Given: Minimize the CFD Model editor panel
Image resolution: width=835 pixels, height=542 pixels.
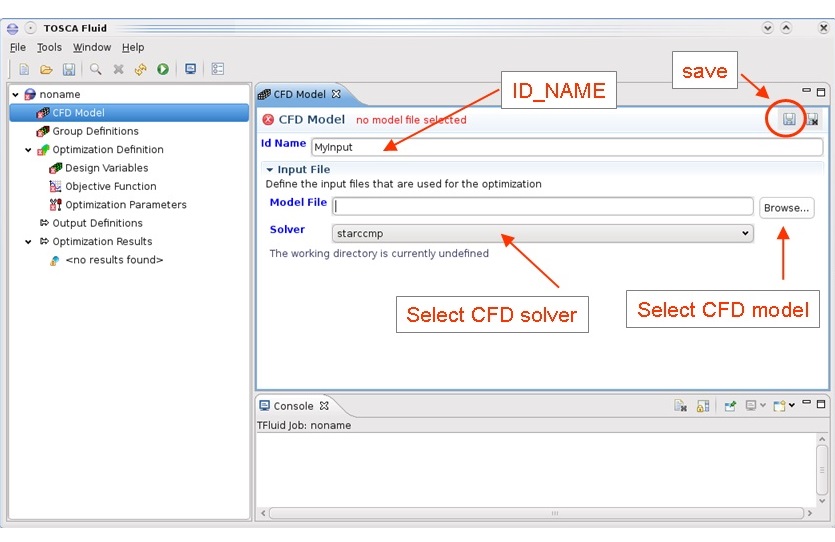Looking at the screenshot, I should (807, 91).
